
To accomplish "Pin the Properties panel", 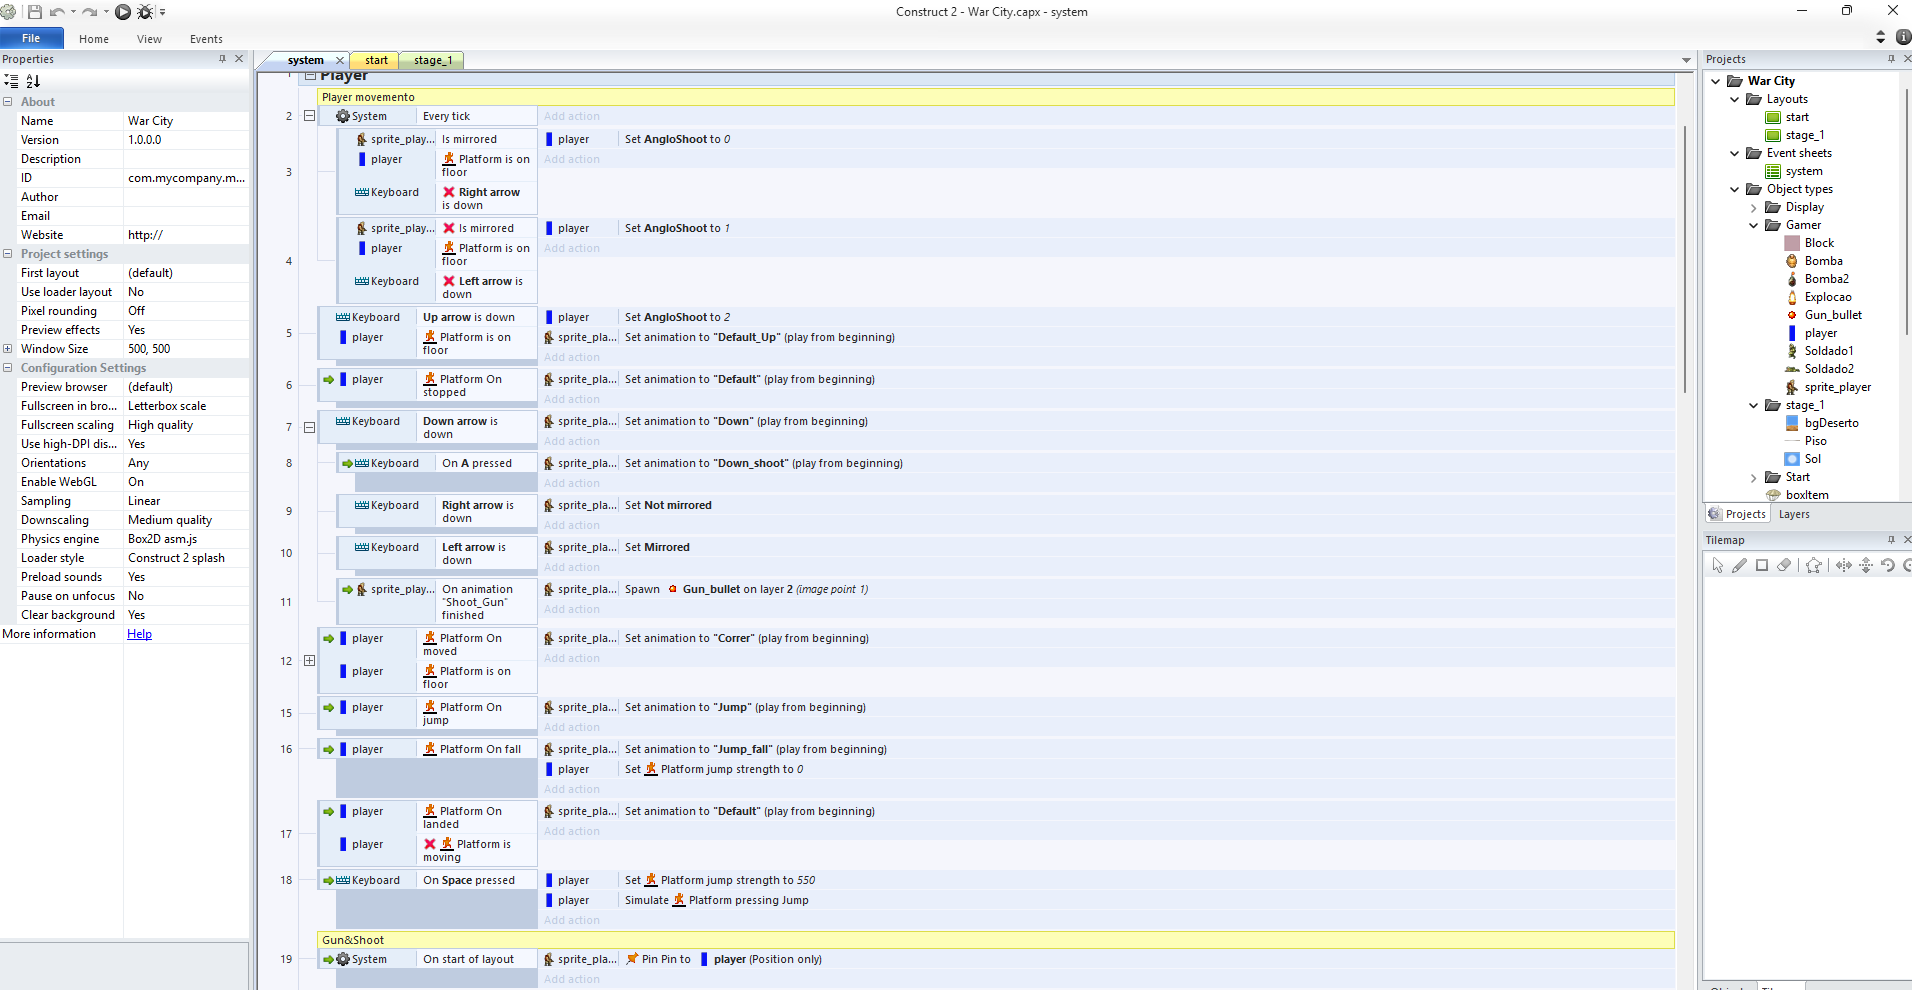I will pos(222,59).
